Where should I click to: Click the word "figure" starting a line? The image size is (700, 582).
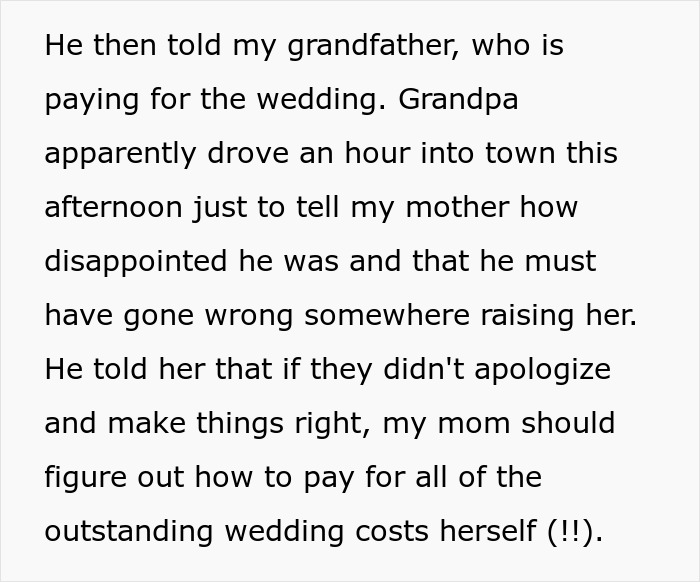(x=86, y=478)
